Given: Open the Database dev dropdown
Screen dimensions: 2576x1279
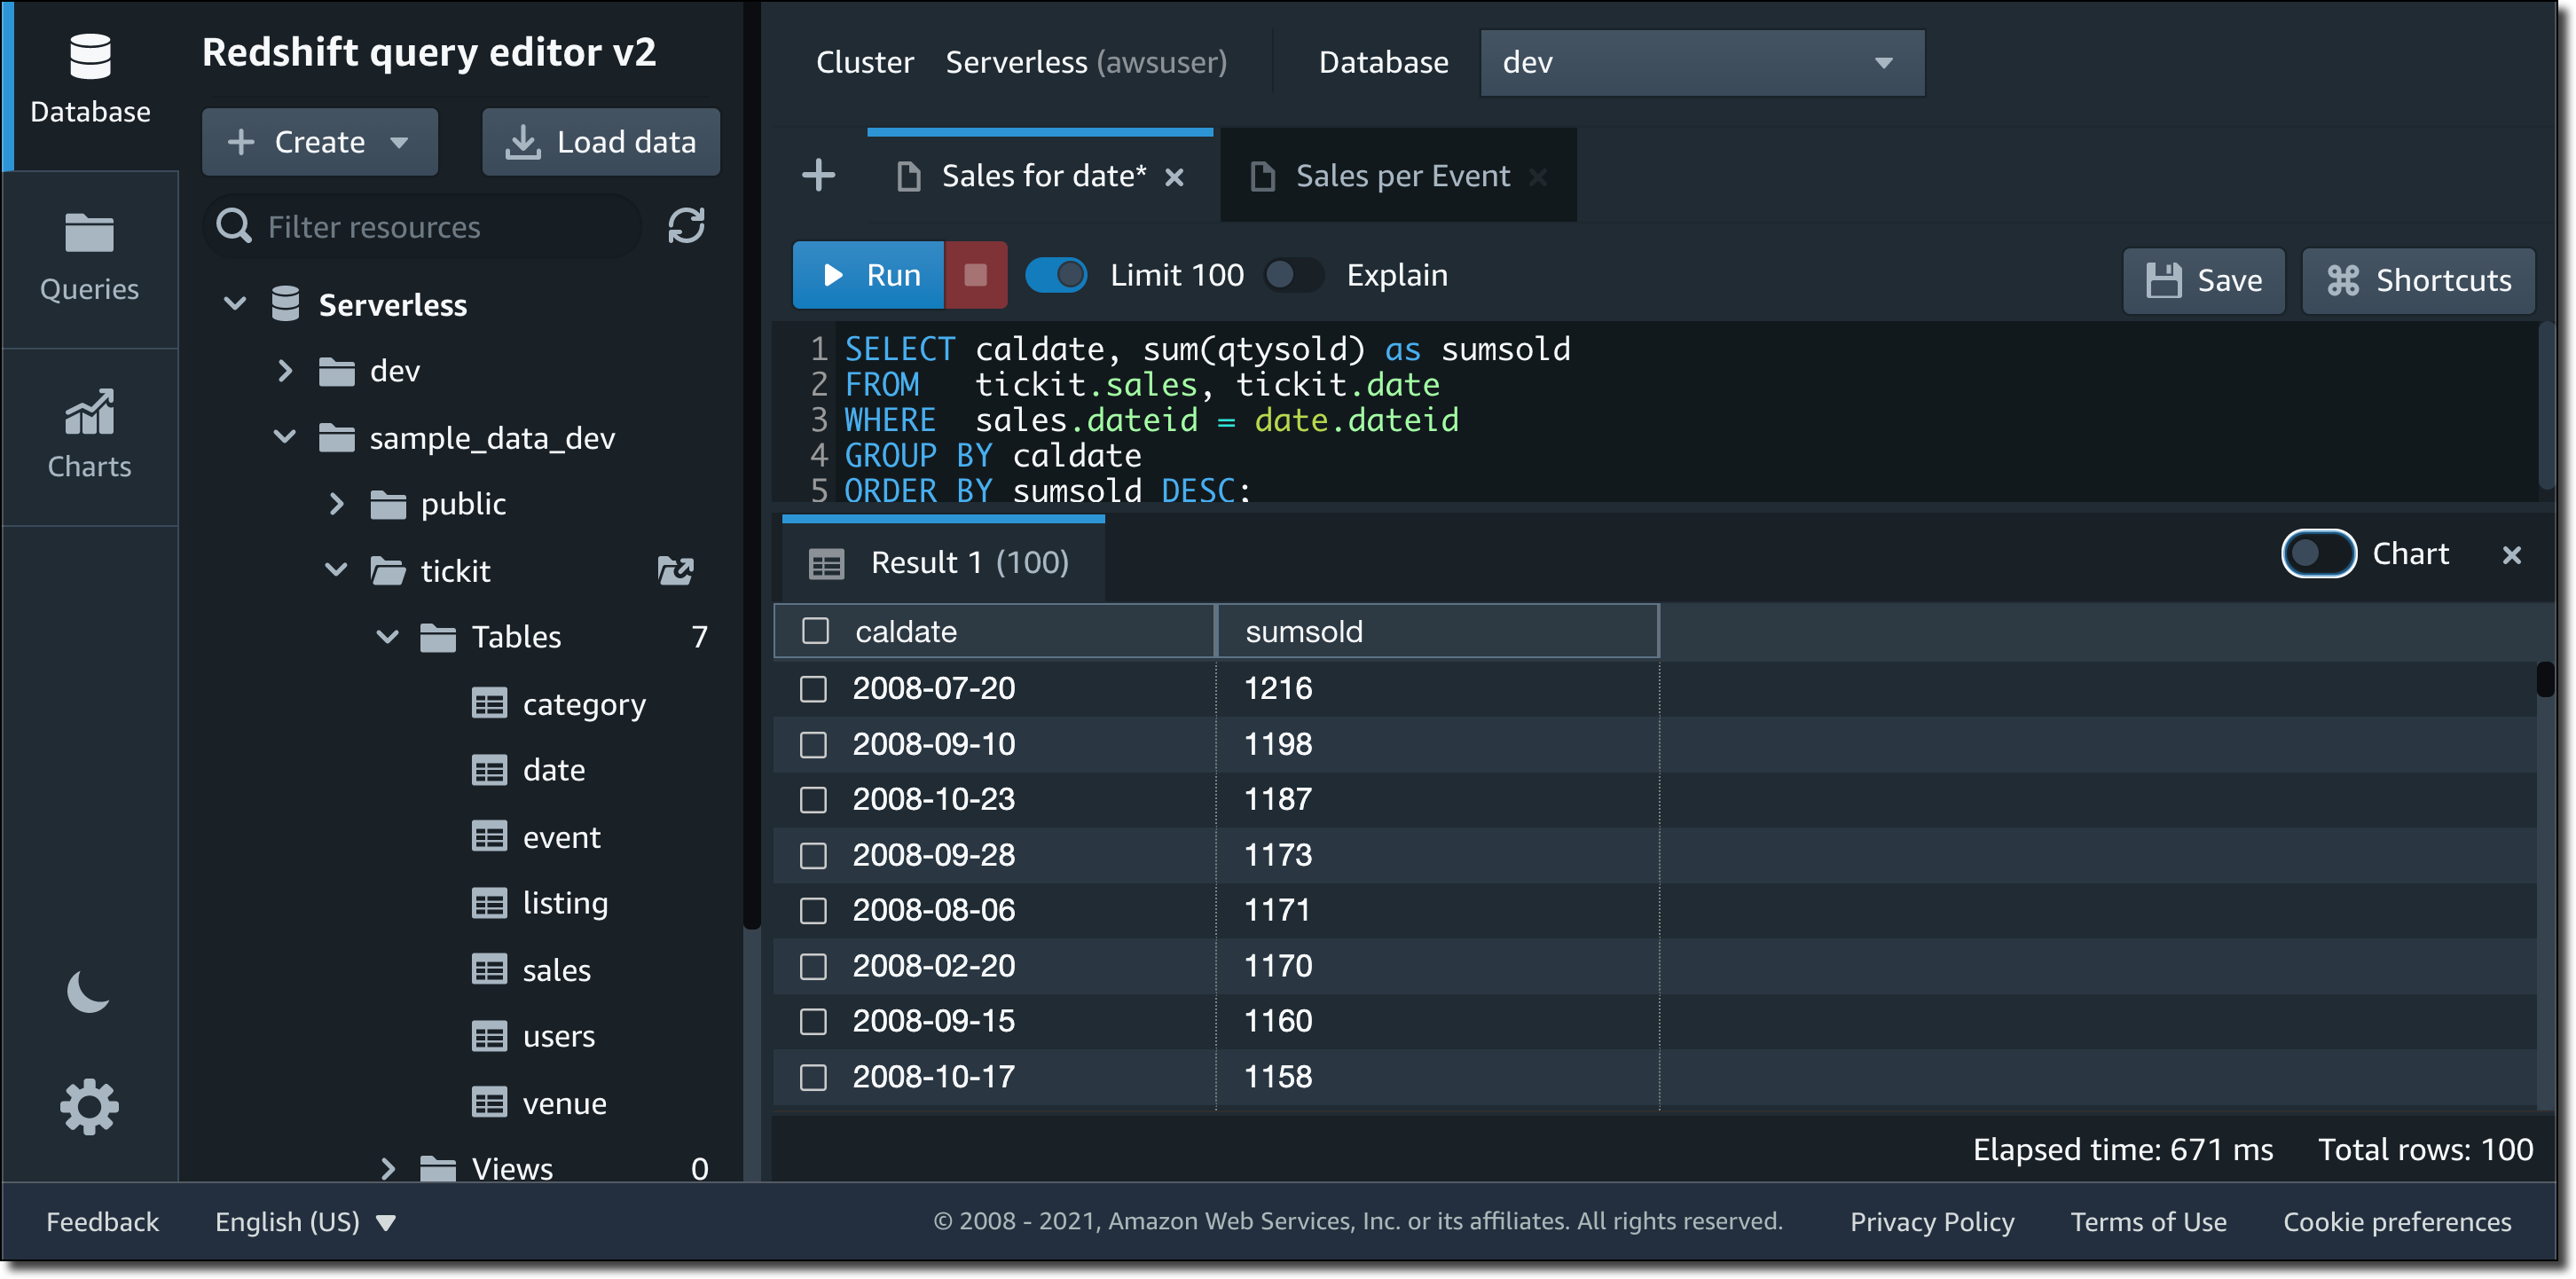Looking at the screenshot, I should (1701, 63).
